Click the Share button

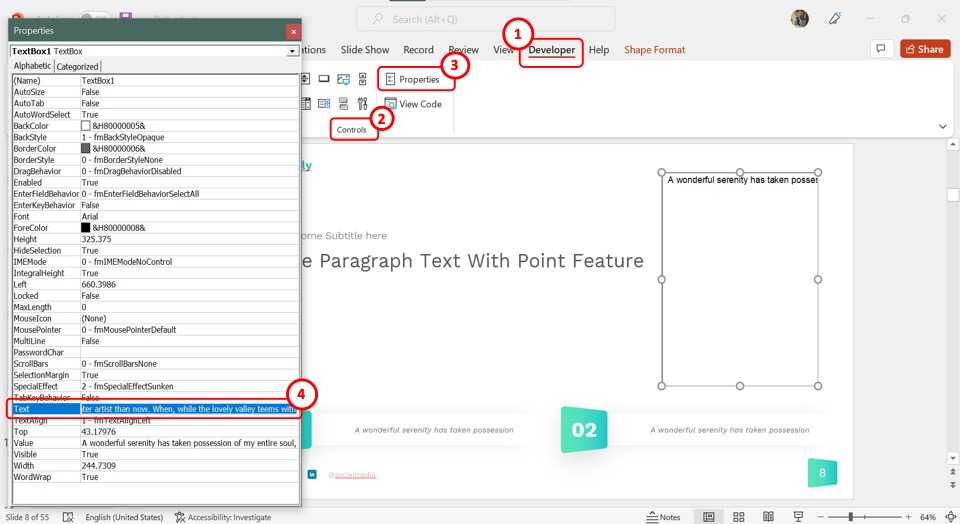[924, 49]
